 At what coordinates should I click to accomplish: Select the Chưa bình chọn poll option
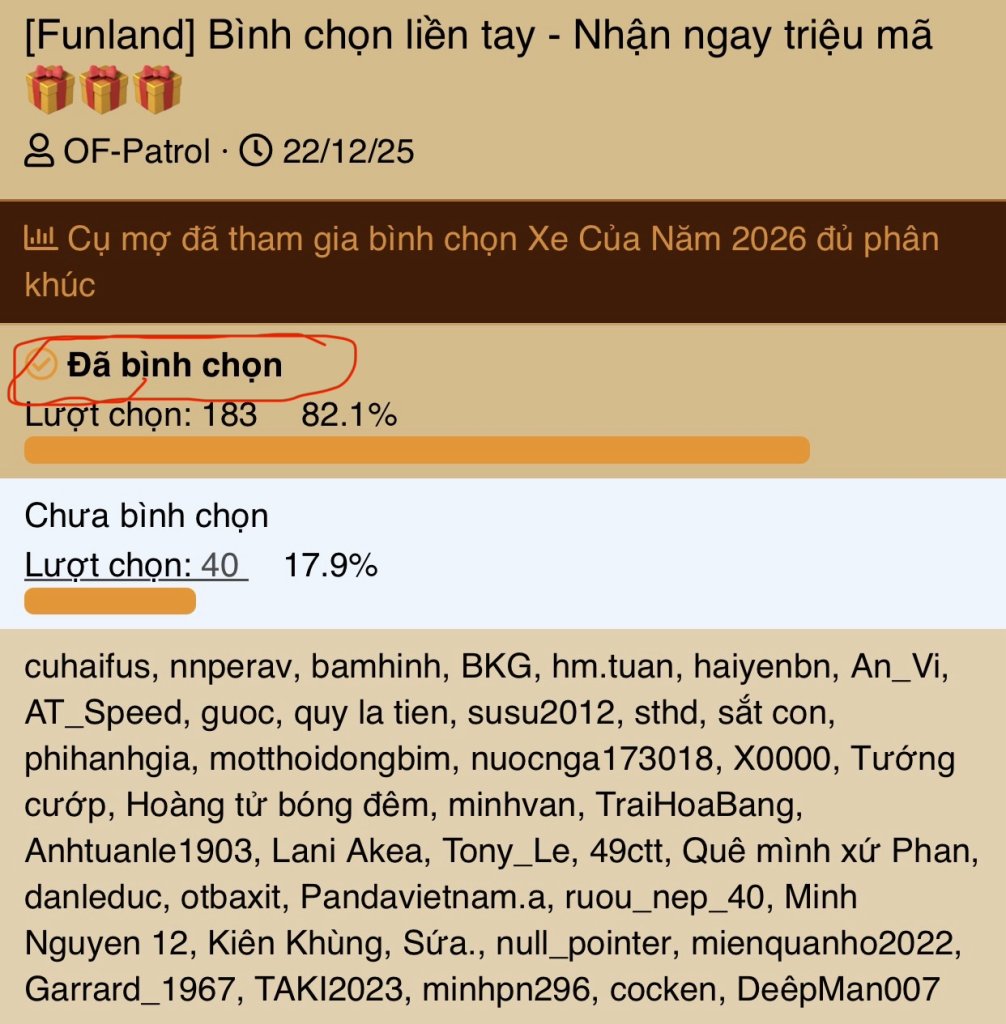(x=147, y=516)
